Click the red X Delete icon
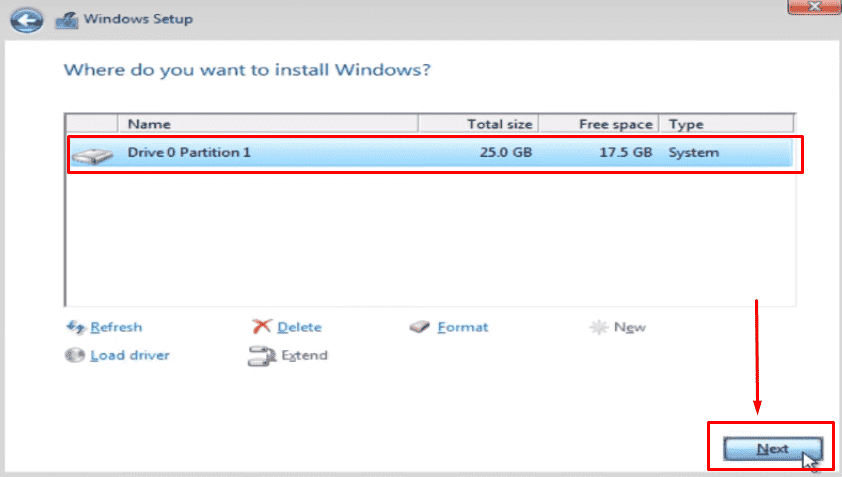842x477 pixels. tap(262, 326)
